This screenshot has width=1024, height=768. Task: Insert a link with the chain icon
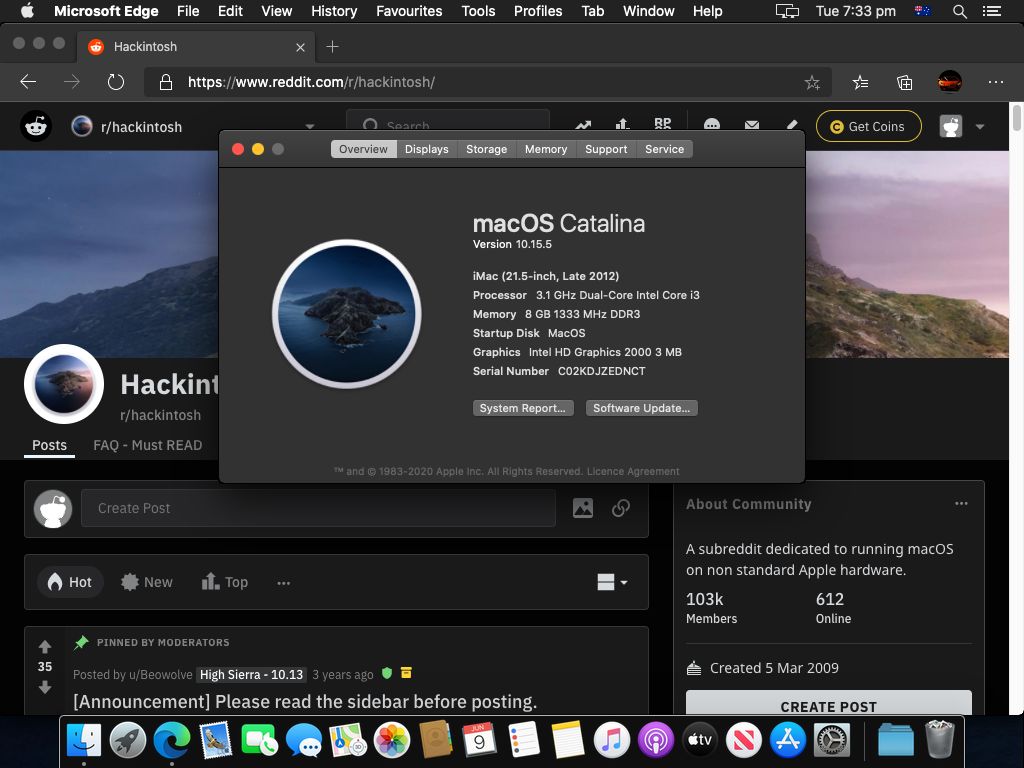(x=621, y=508)
